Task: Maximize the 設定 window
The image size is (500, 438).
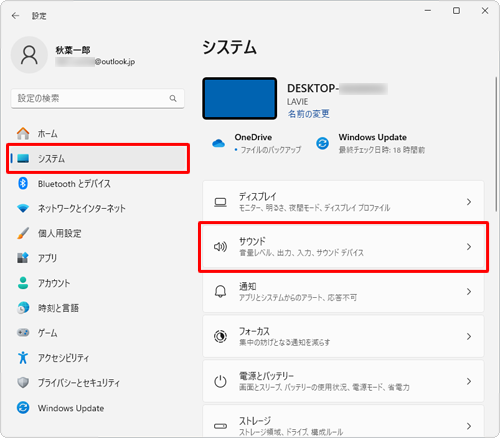Action: 456,11
